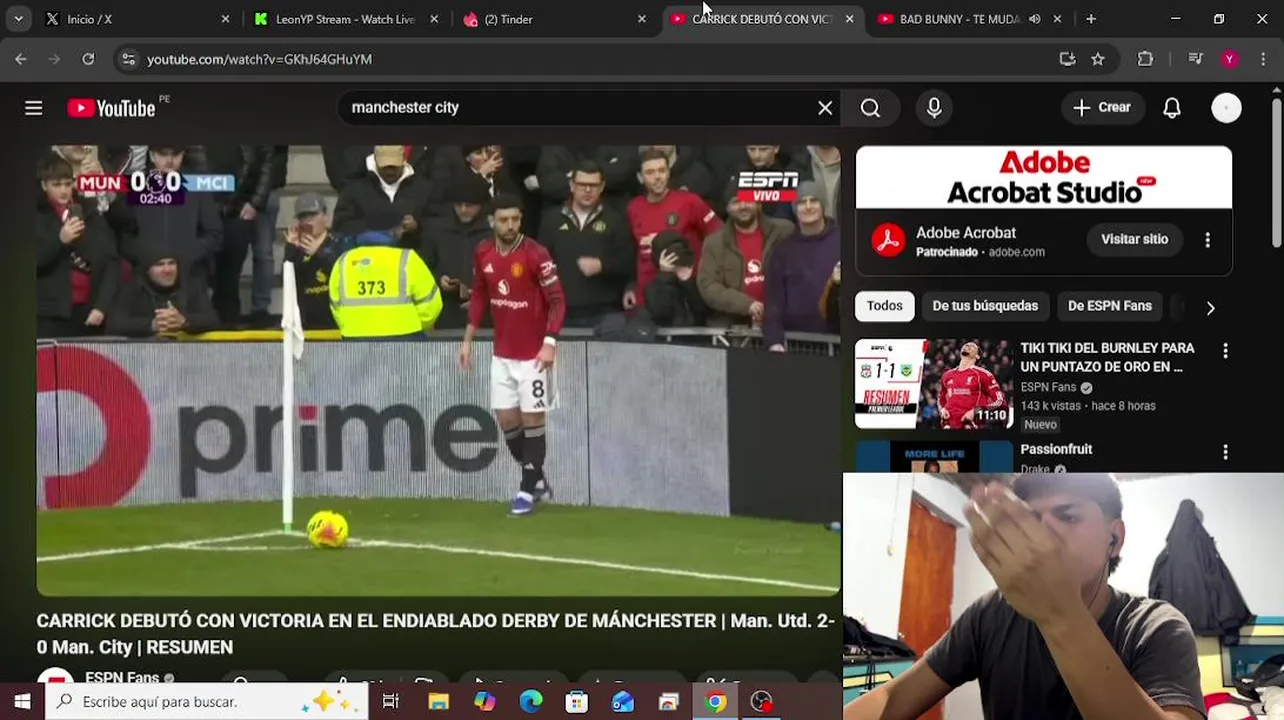Close the CARRICK DEBUTÓ tab

pos(849,19)
